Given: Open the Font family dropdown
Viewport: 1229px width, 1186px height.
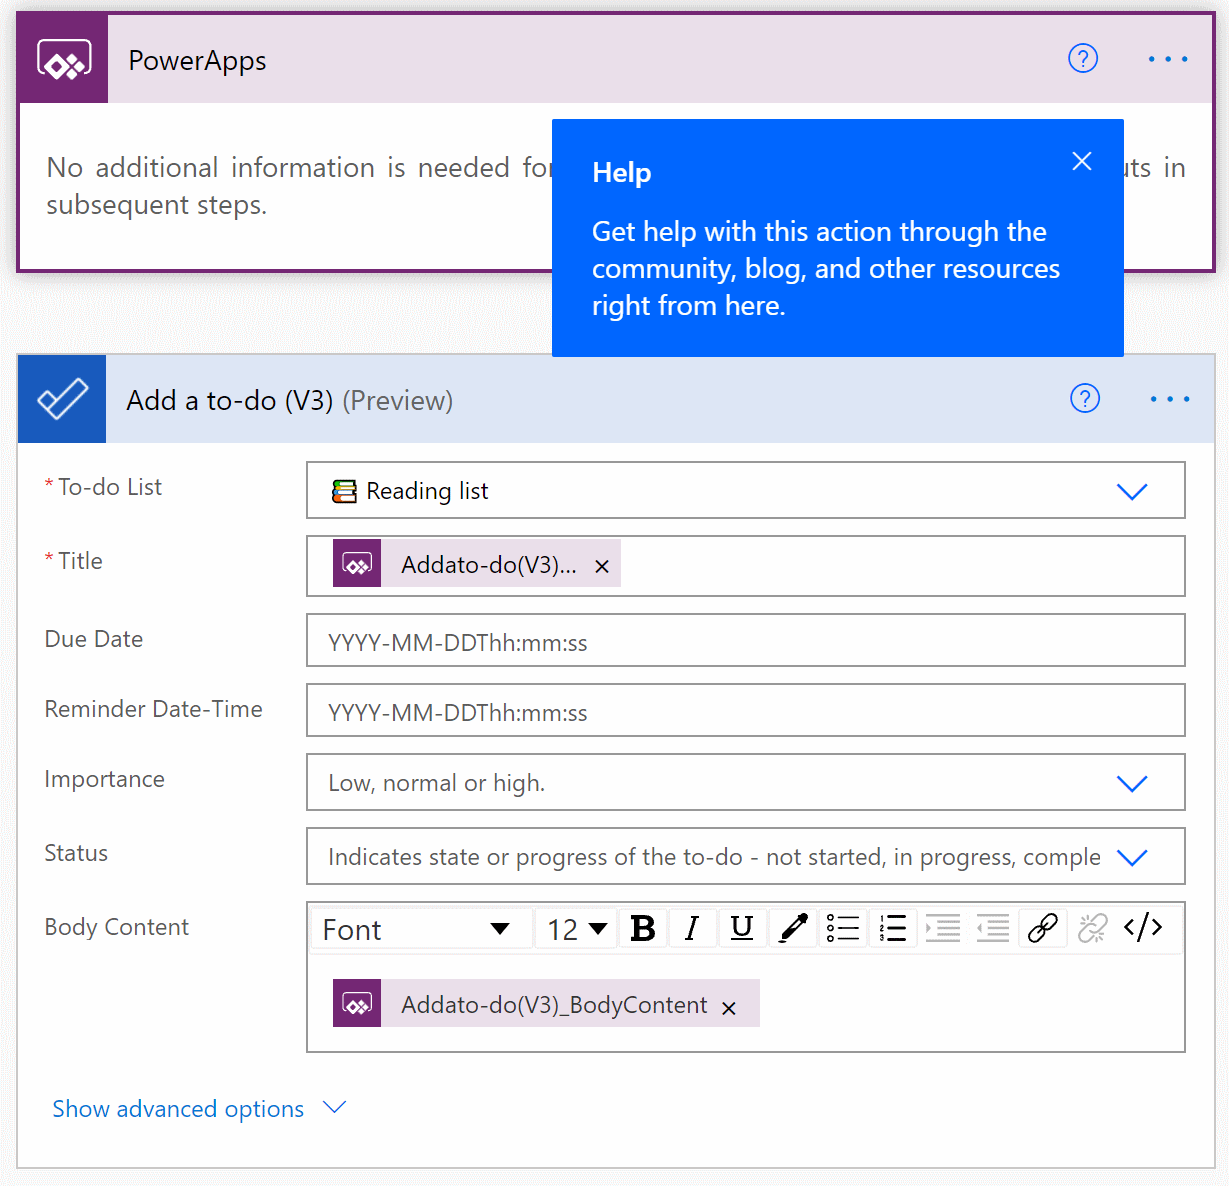Looking at the screenshot, I should pos(420,929).
